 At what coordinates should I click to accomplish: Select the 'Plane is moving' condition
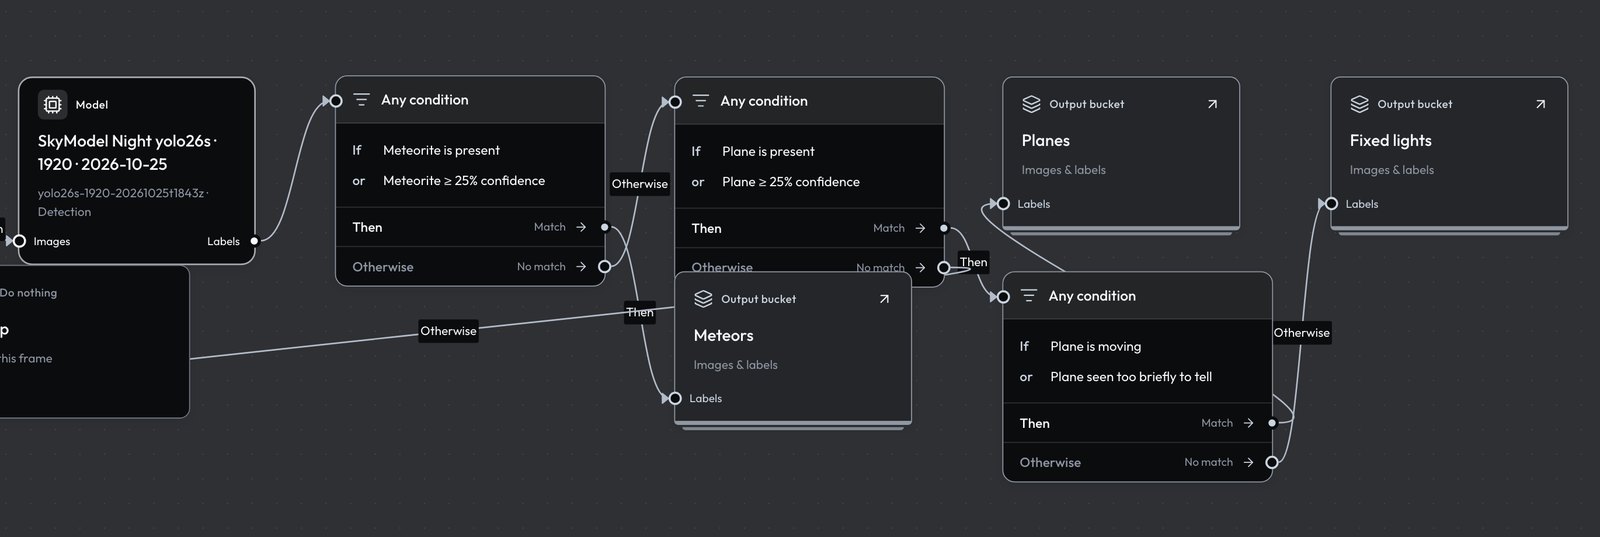click(x=1095, y=346)
